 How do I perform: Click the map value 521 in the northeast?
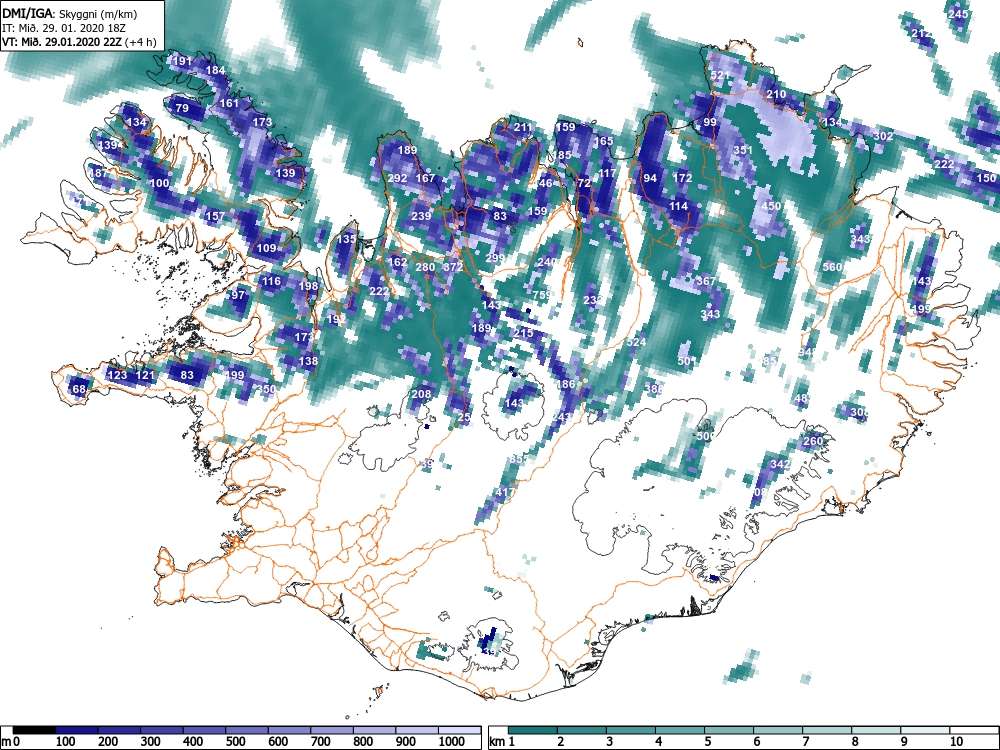[x=719, y=75]
